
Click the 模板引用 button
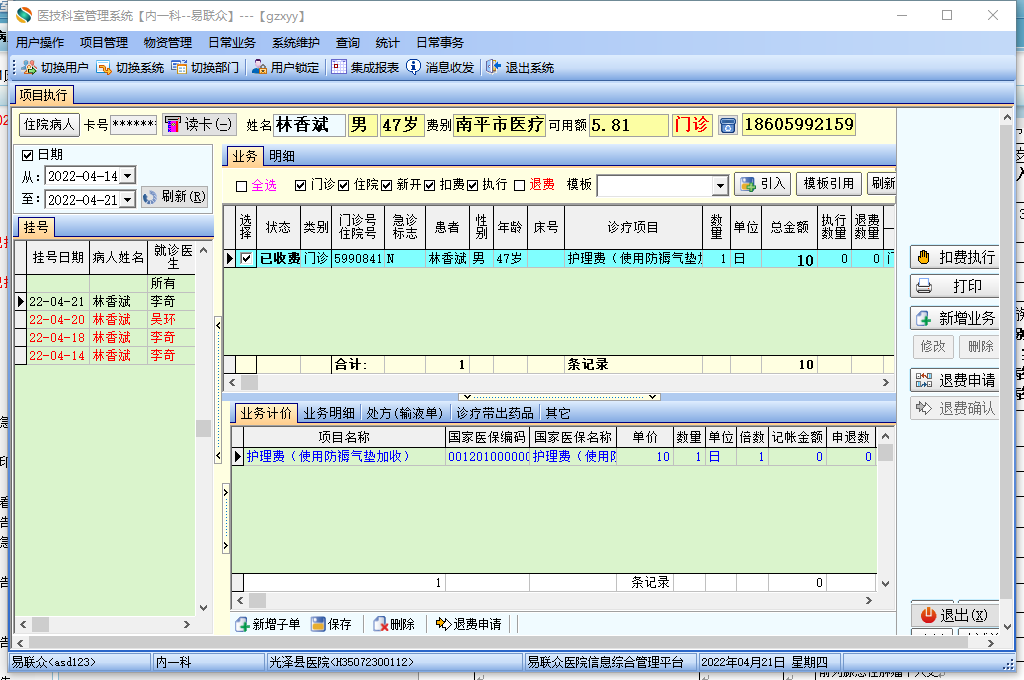point(829,184)
